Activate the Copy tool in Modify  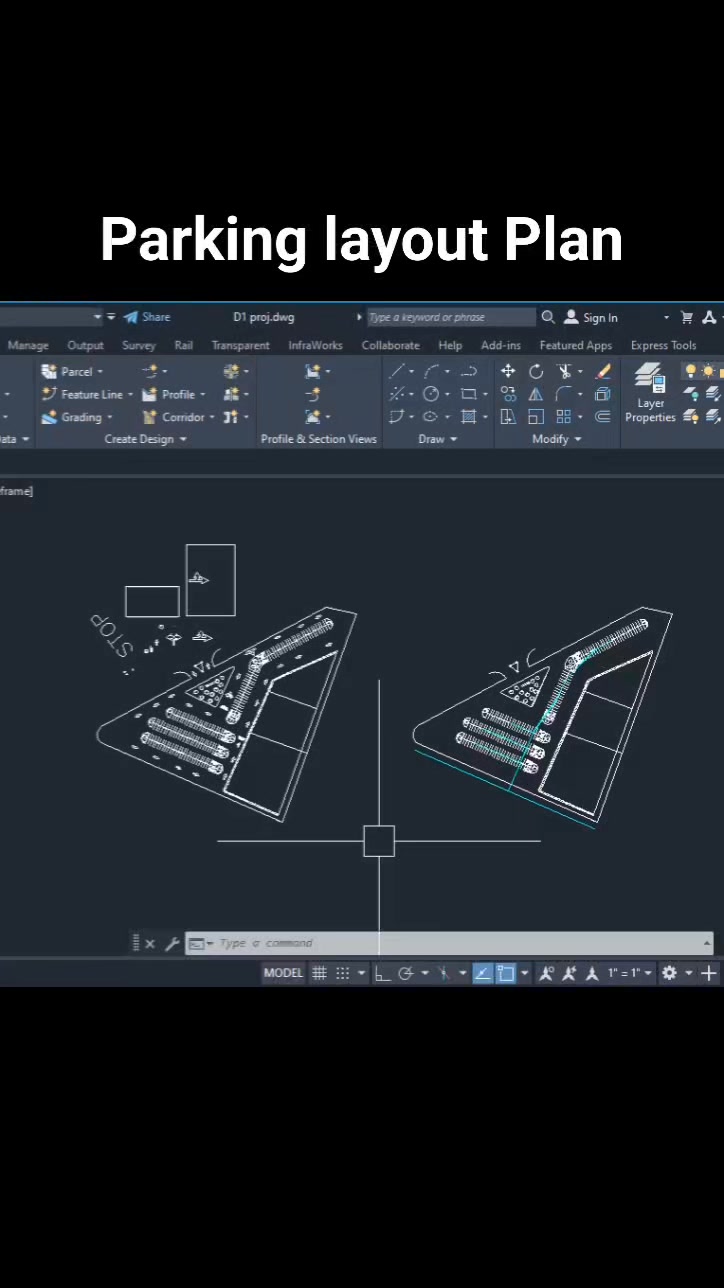pyautogui.click(x=508, y=394)
